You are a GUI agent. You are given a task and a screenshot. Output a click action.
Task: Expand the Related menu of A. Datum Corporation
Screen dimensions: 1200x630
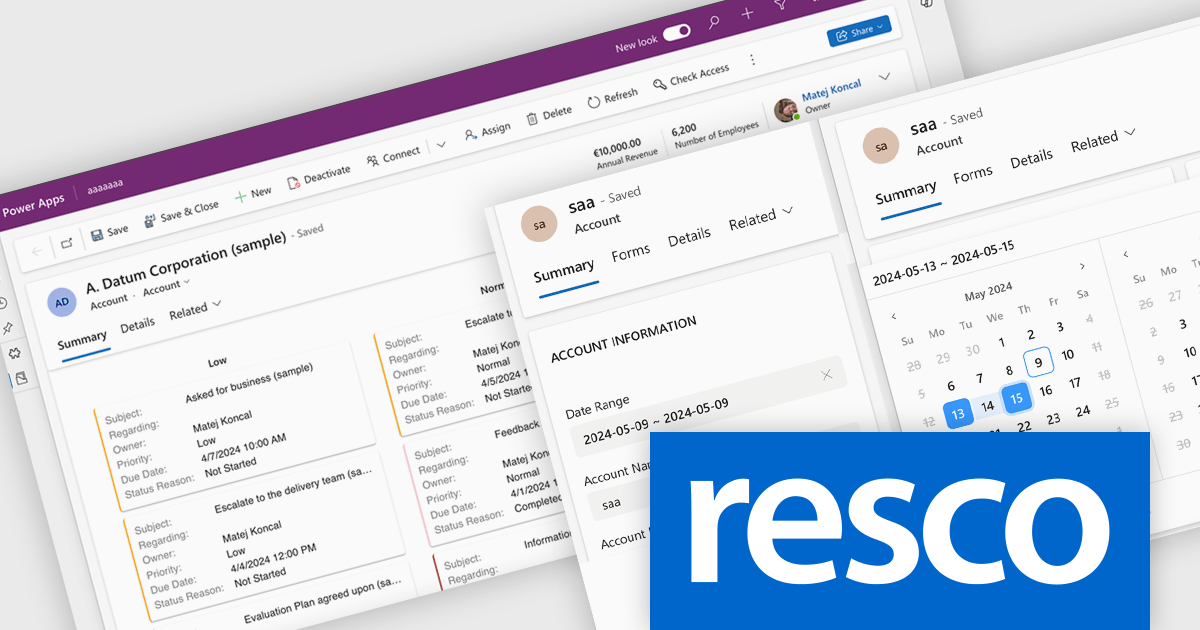(195, 310)
